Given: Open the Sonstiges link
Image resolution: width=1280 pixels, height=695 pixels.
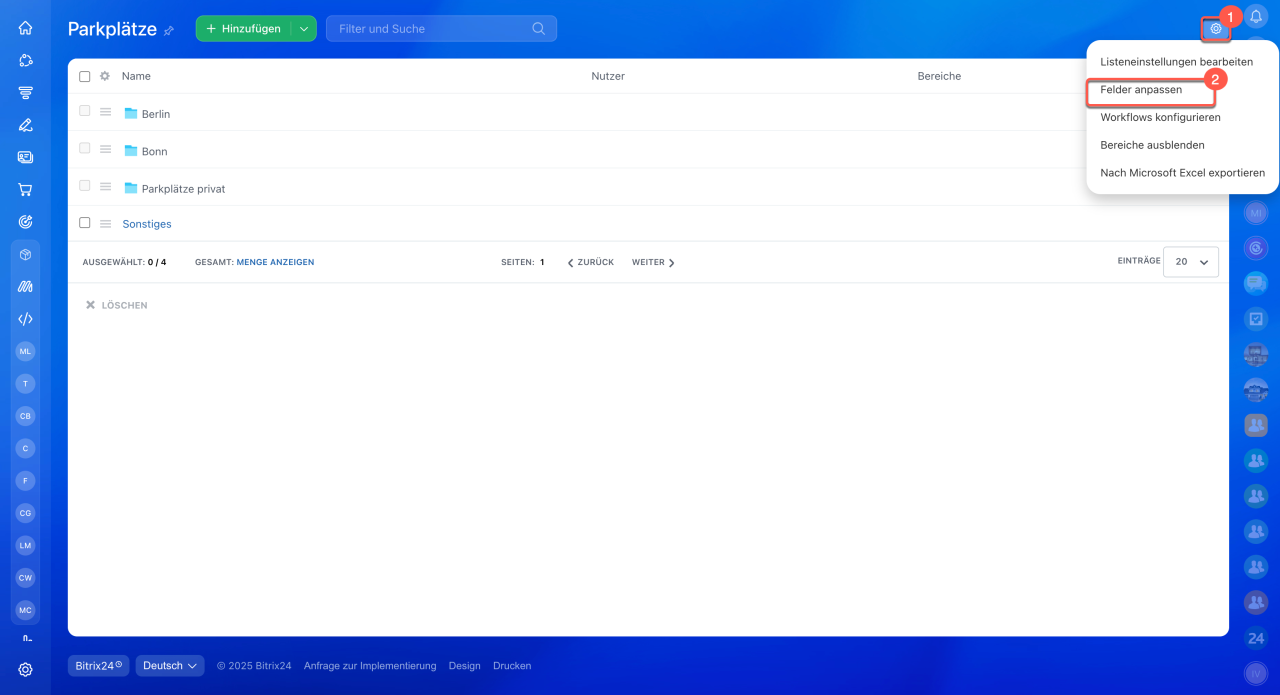Looking at the screenshot, I should [147, 224].
